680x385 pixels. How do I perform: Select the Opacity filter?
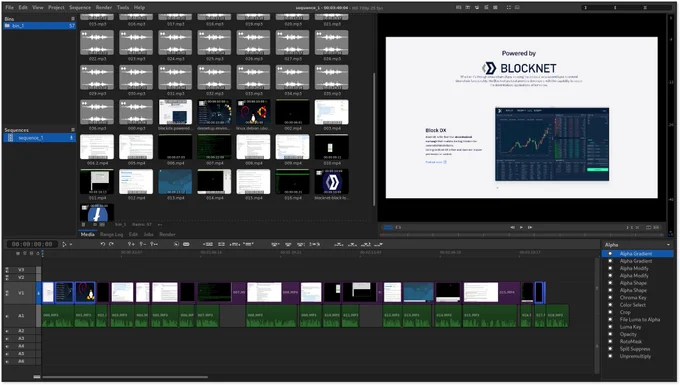coord(628,334)
